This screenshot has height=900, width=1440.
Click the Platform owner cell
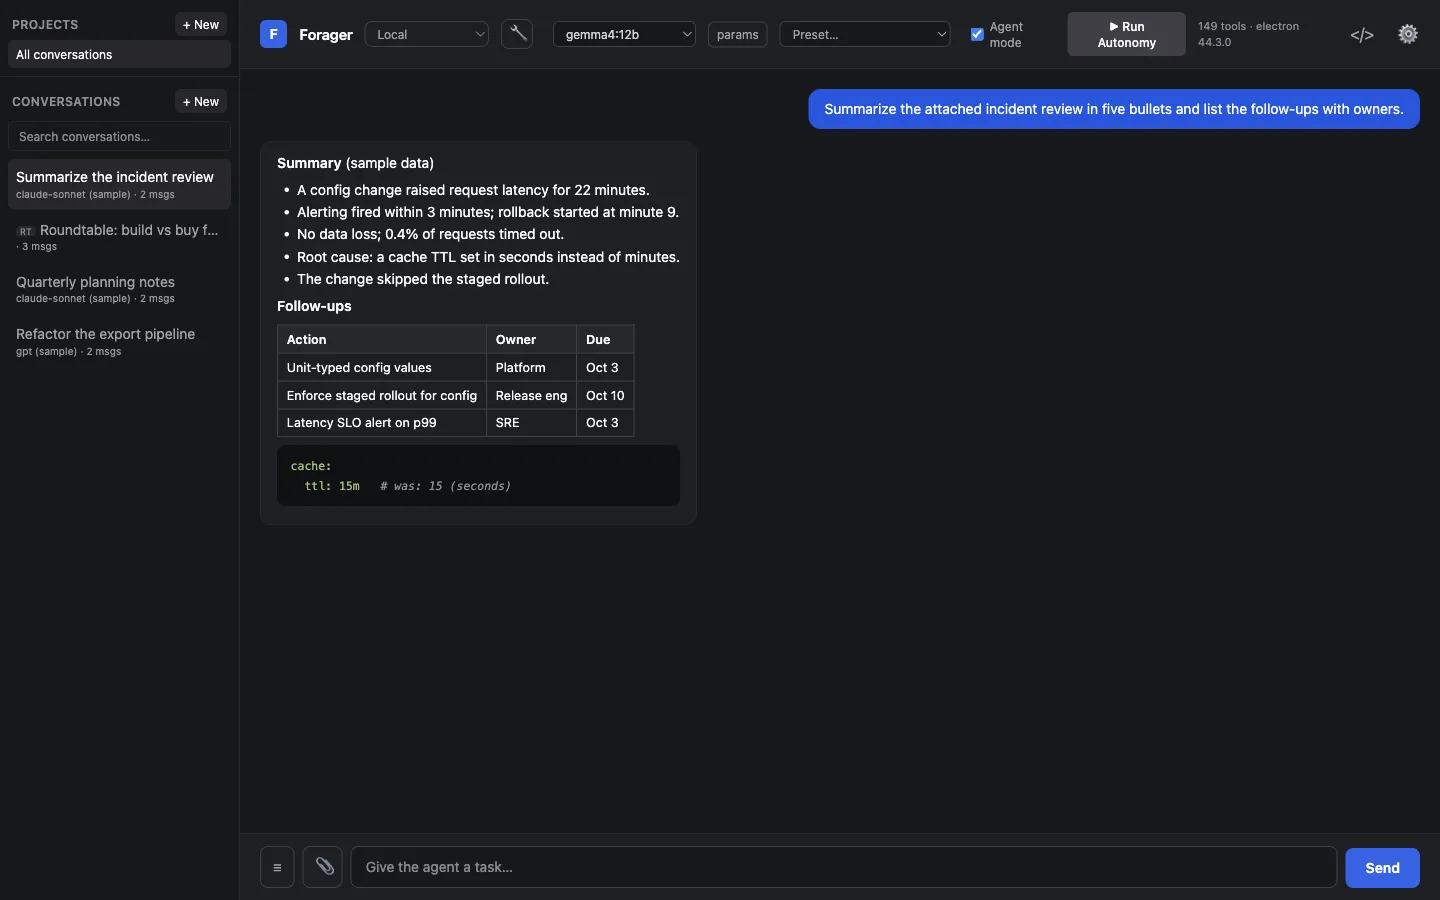point(531,367)
